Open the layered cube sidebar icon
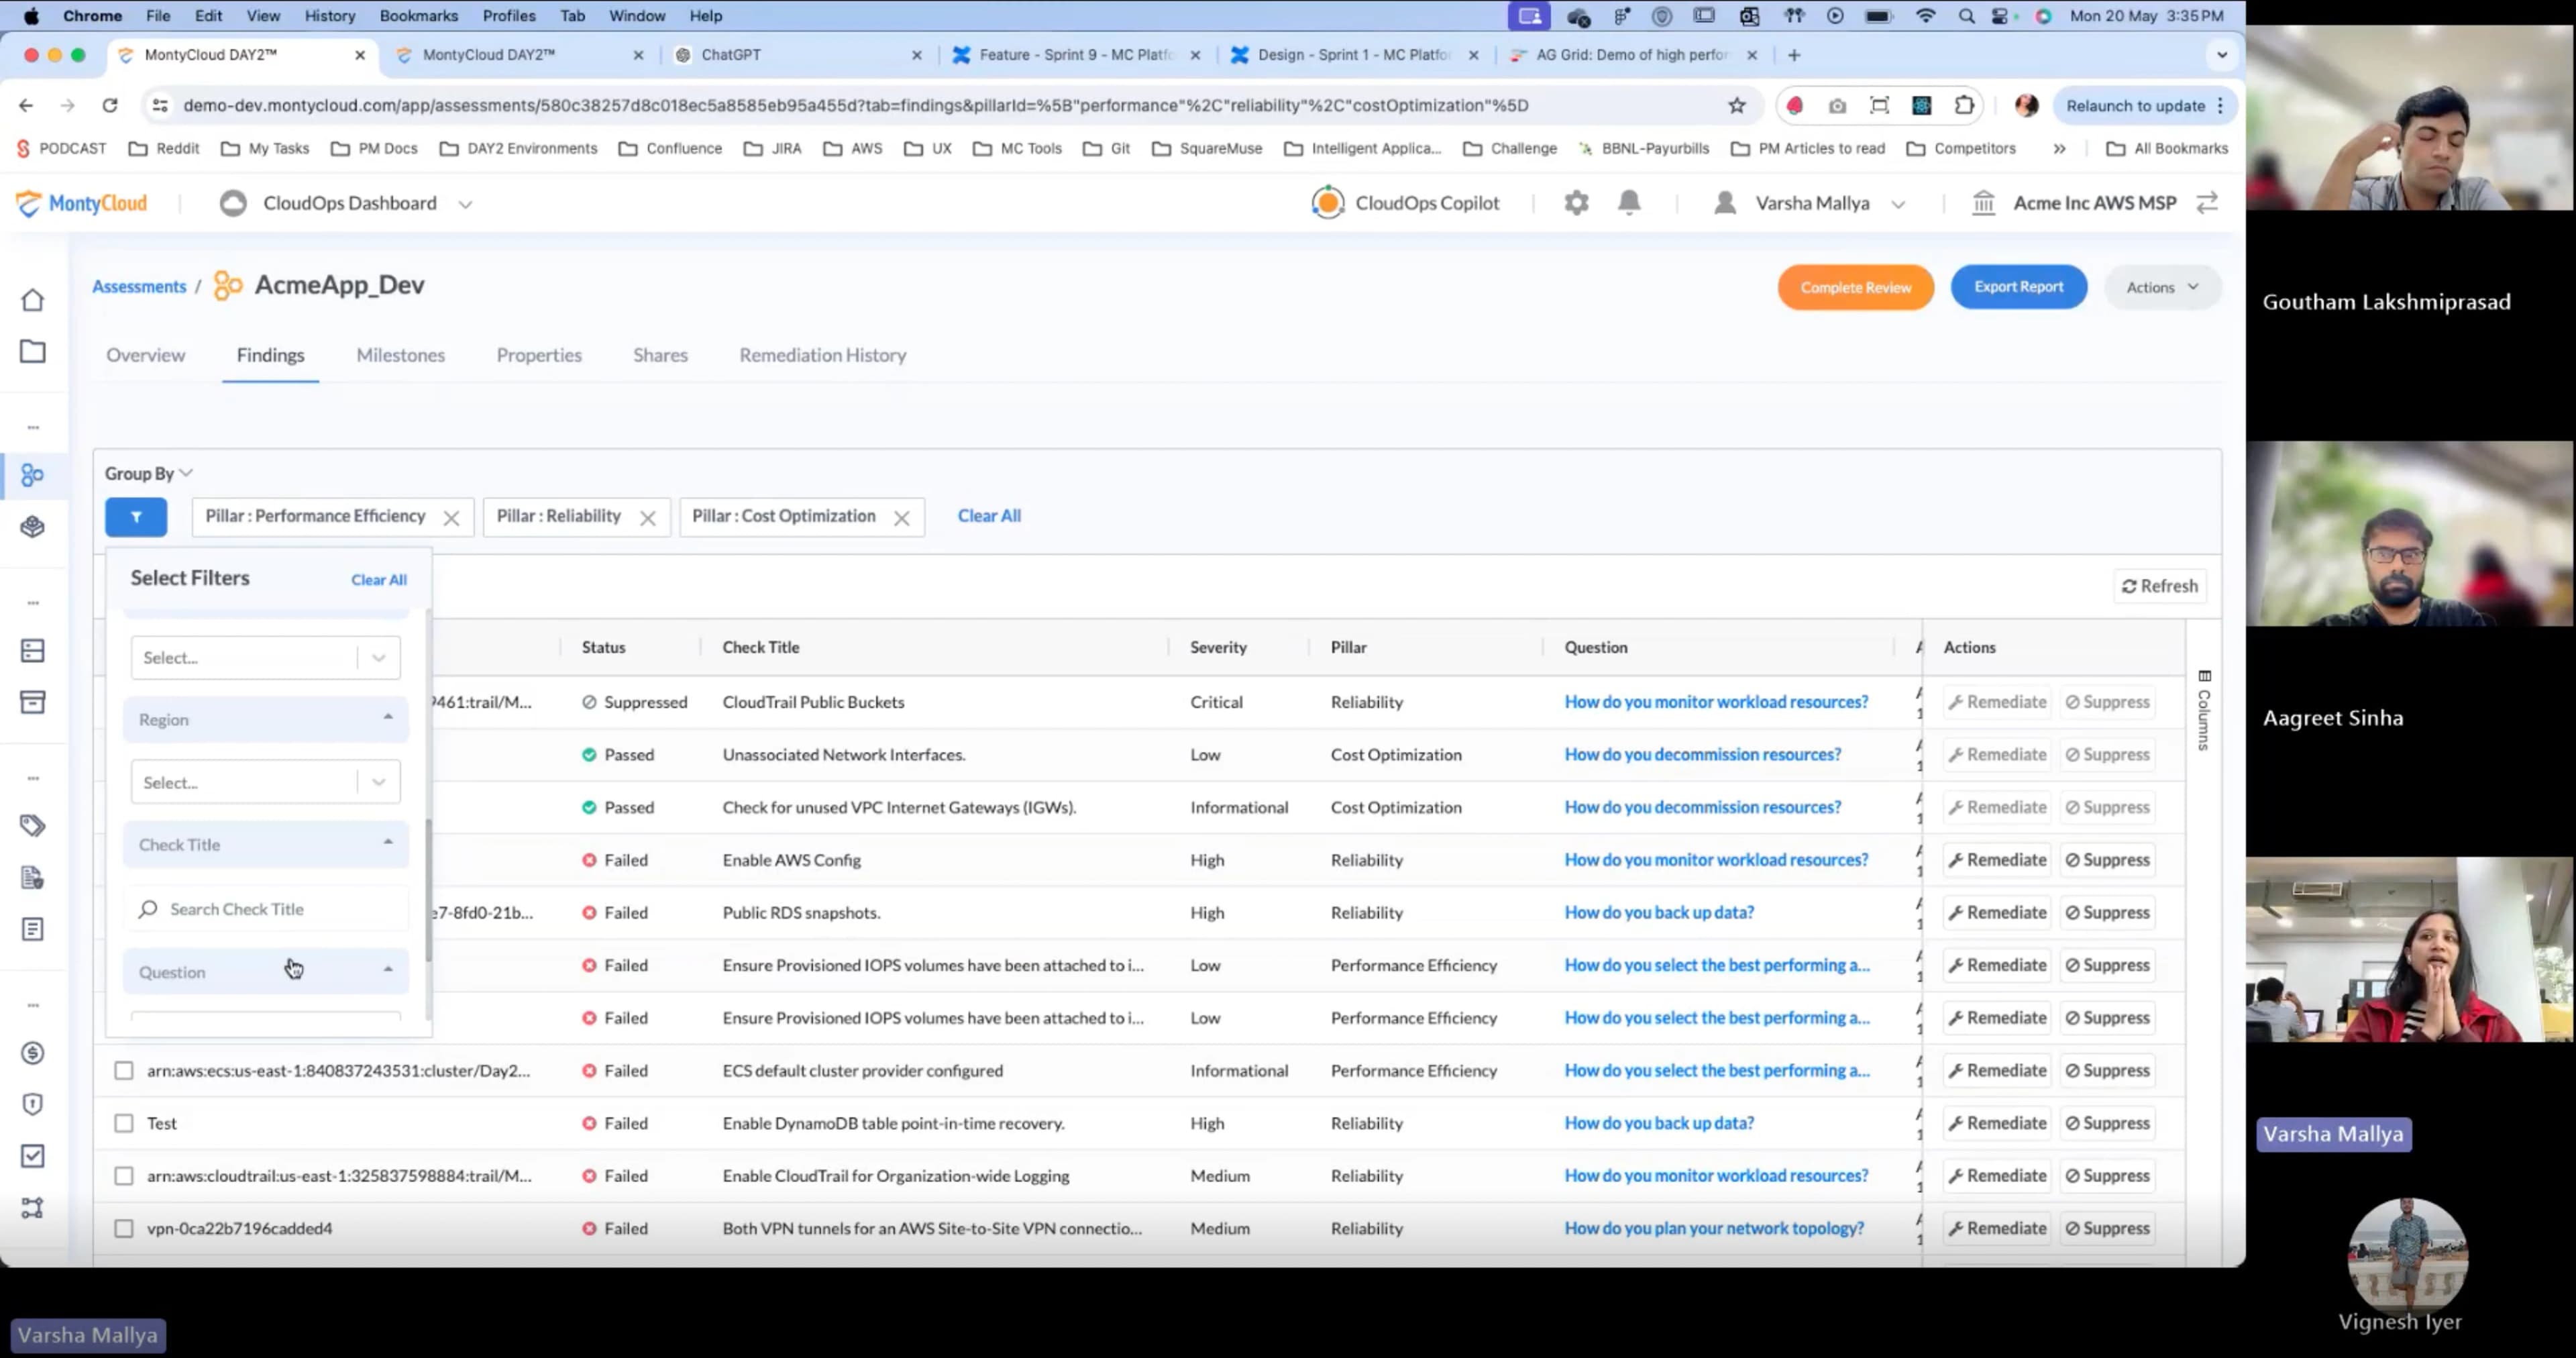2576x1358 pixels. [x=33, y=526]
